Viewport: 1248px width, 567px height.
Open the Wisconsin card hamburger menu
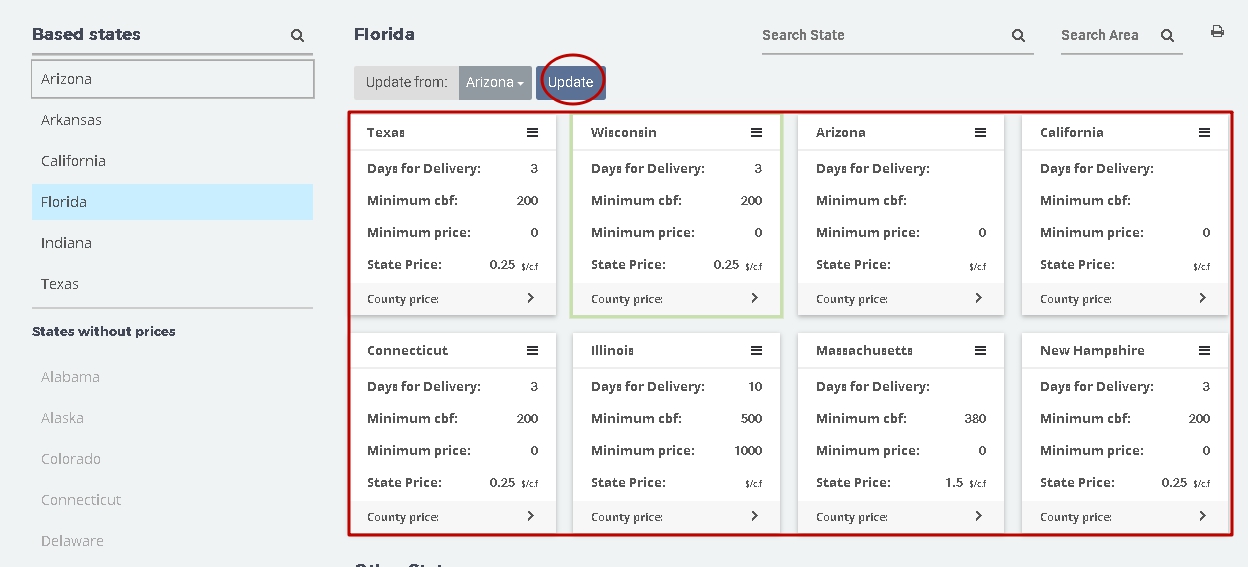point(756,132)
